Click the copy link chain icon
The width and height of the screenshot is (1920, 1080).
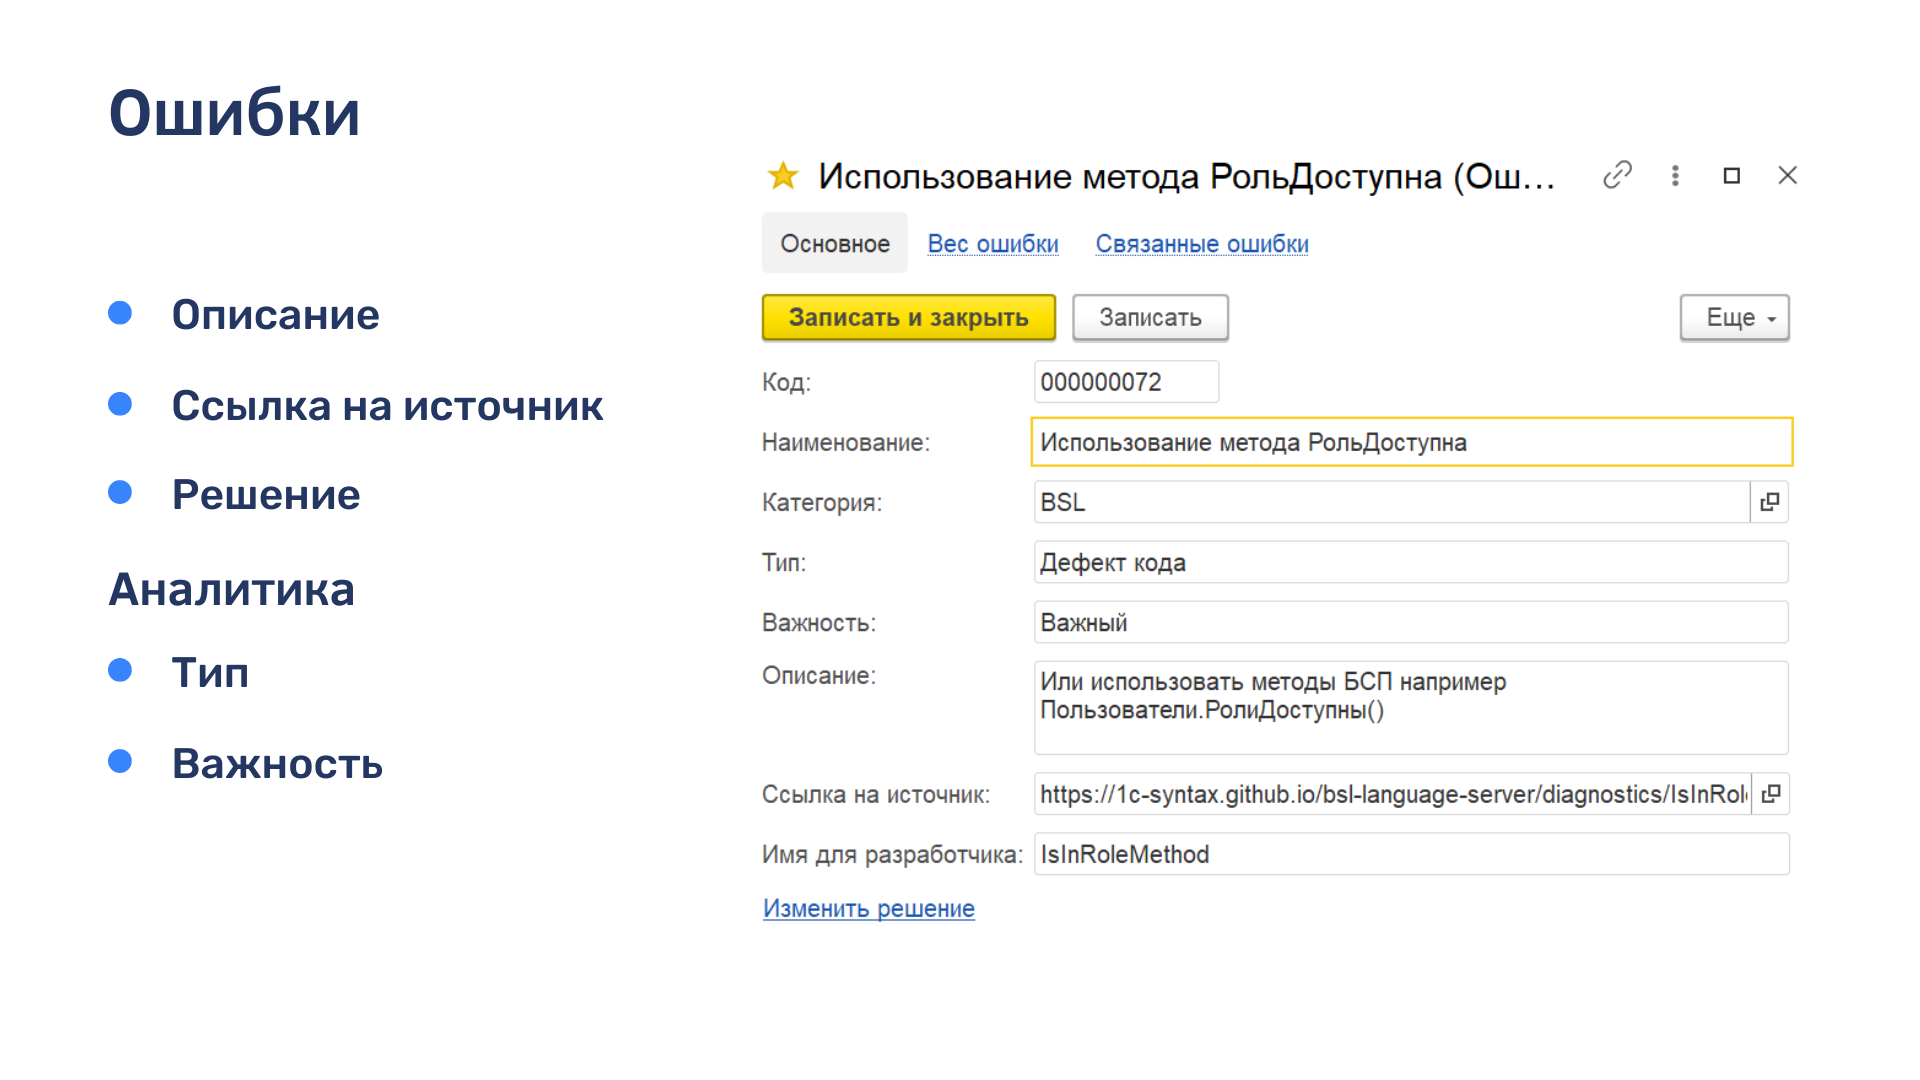tap(1617, 175)
